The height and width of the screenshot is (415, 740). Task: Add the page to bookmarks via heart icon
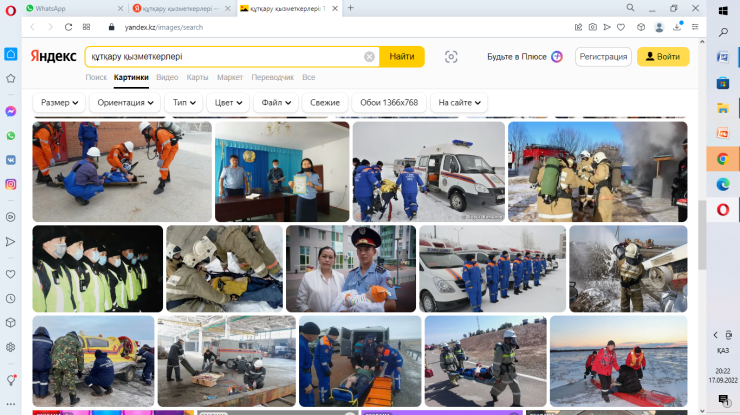pyautogui.click(x=621, y=27)
